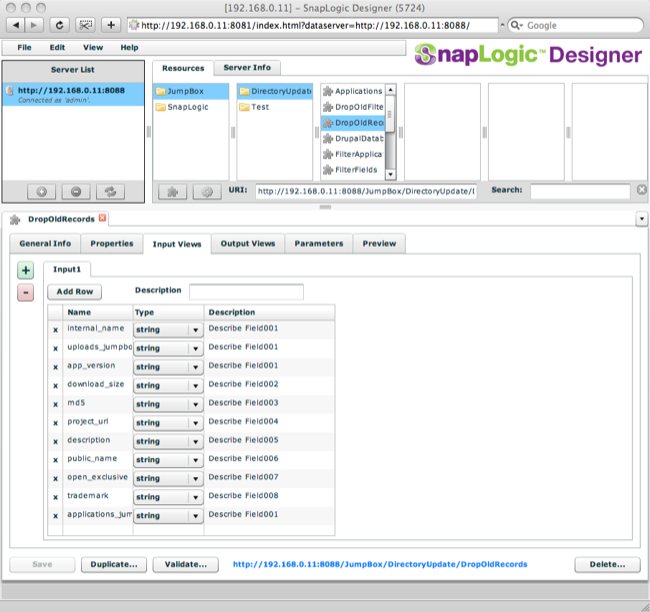Select the FilterFields resource item
Viewport: 650px width, 612px height.
[x=353, y=170]
